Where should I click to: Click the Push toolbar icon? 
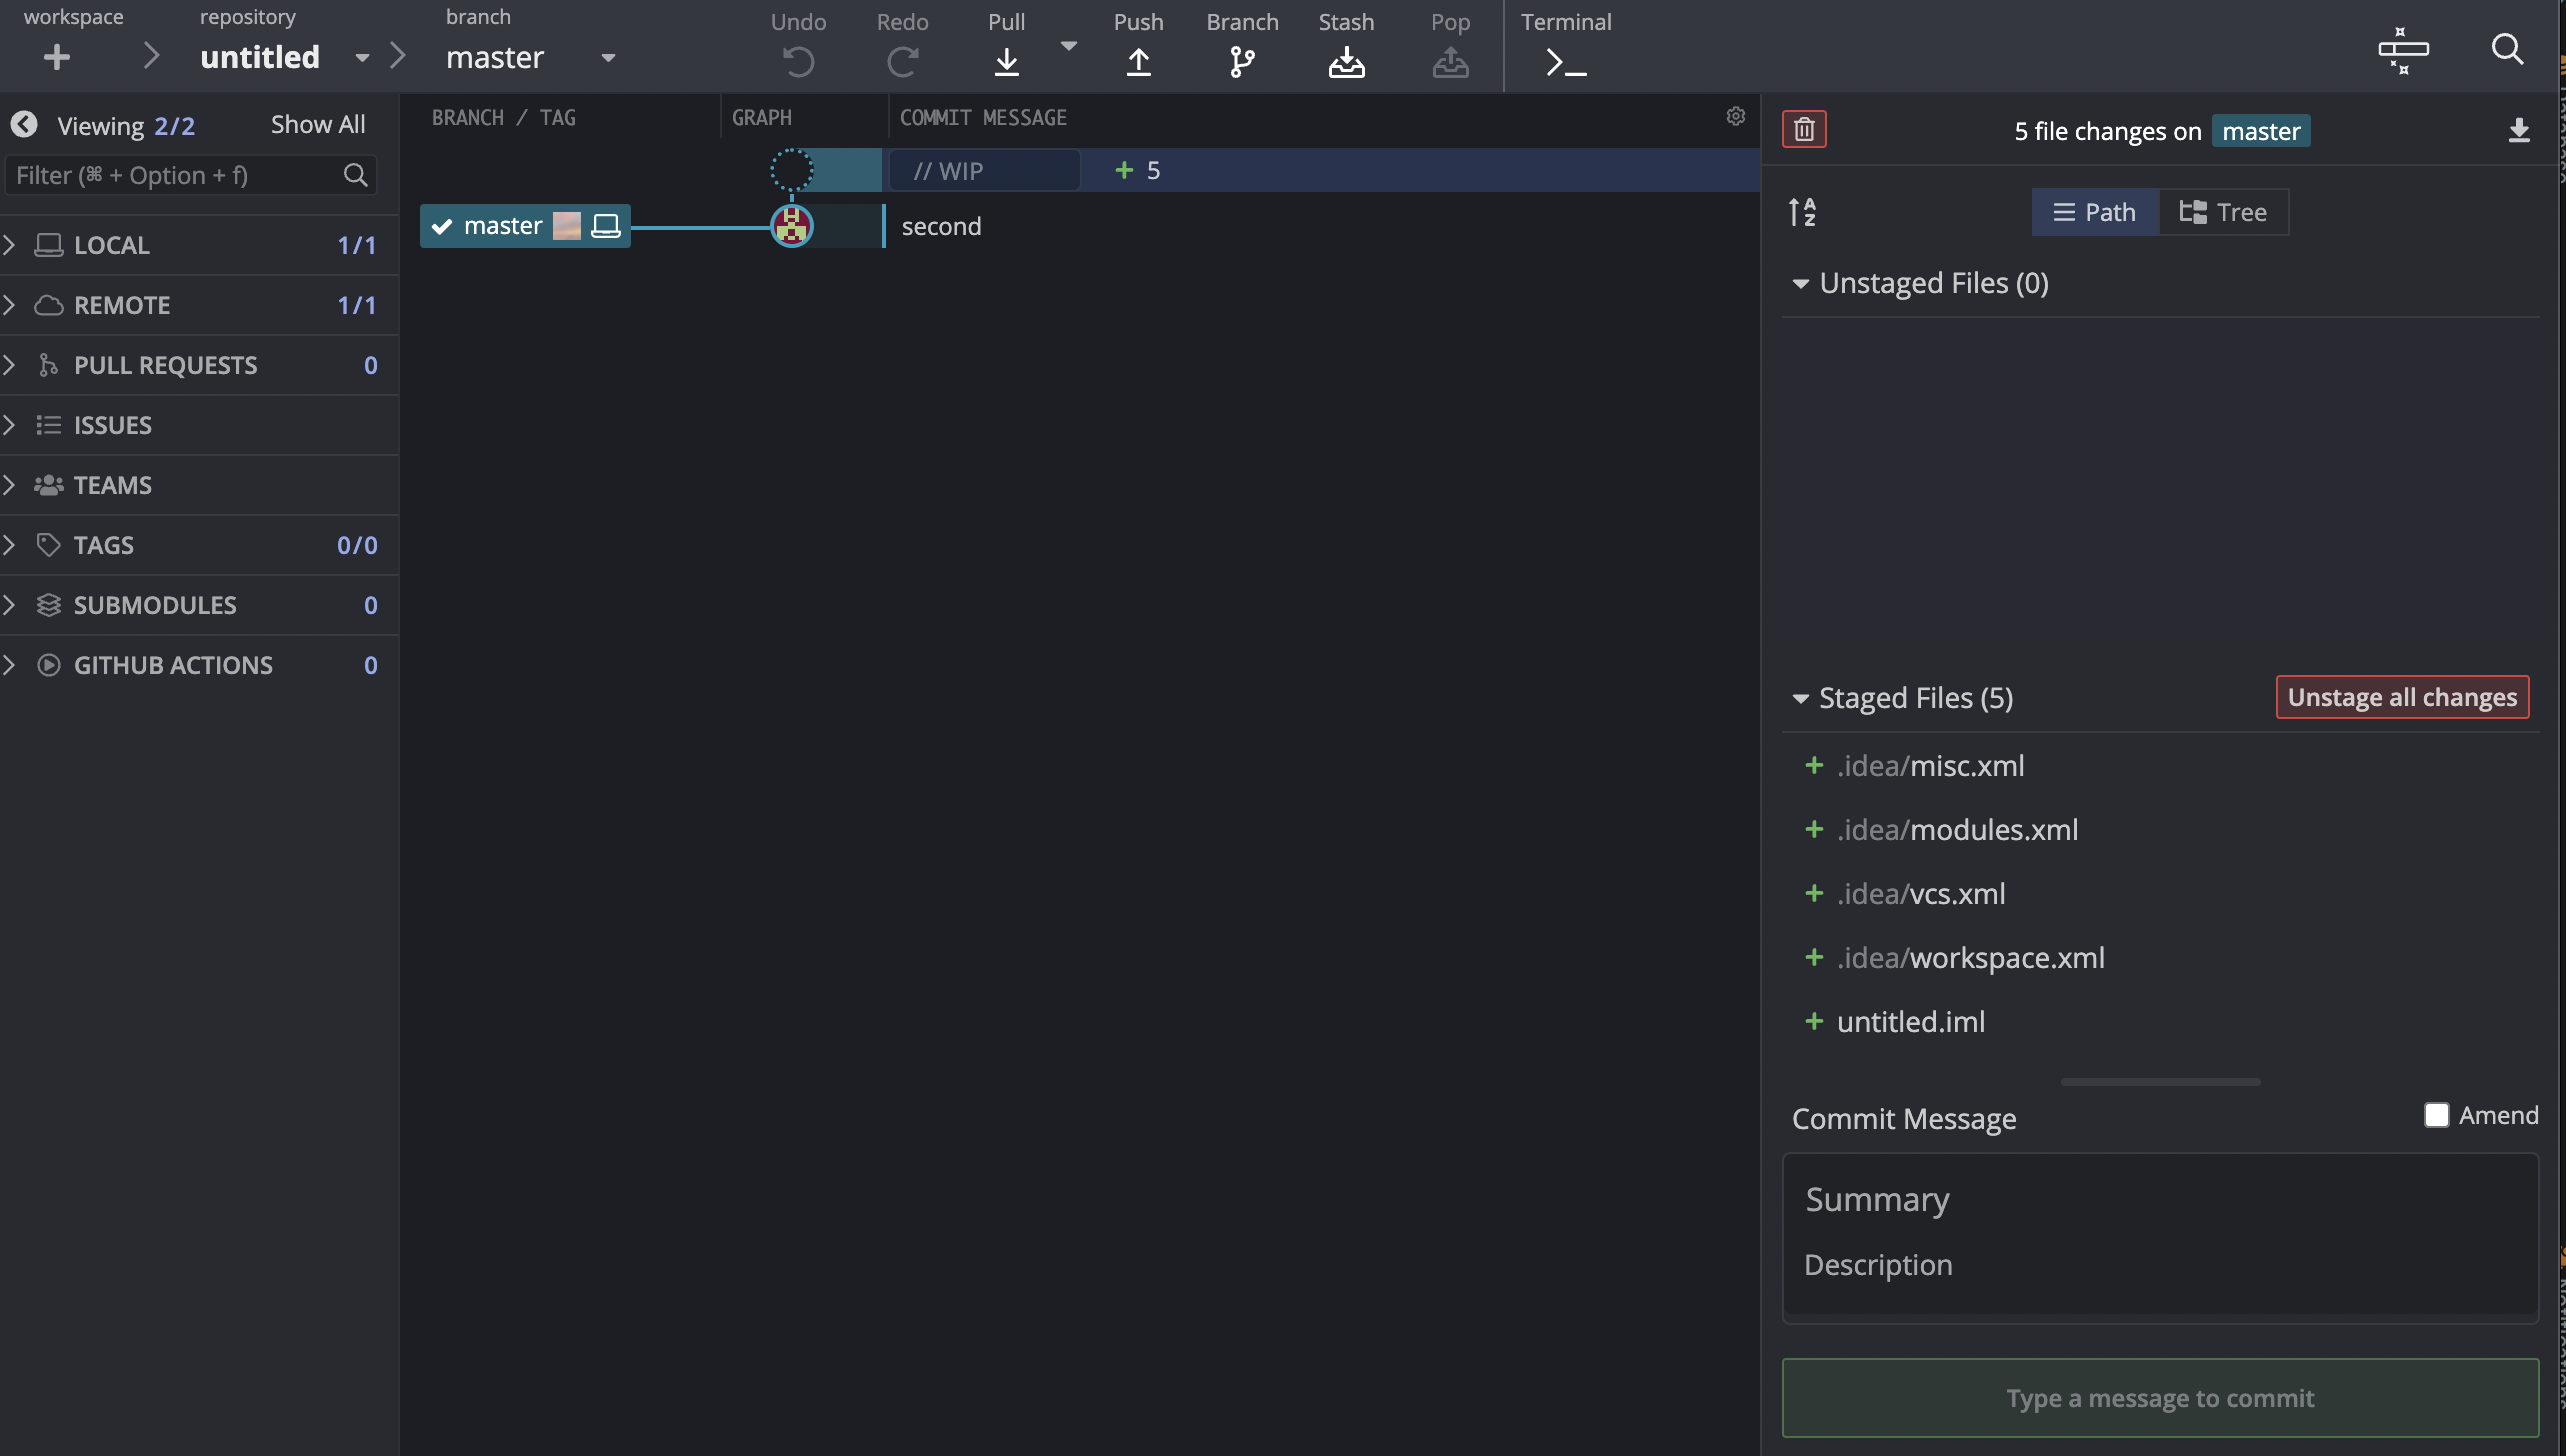(x=1138, y=62)
